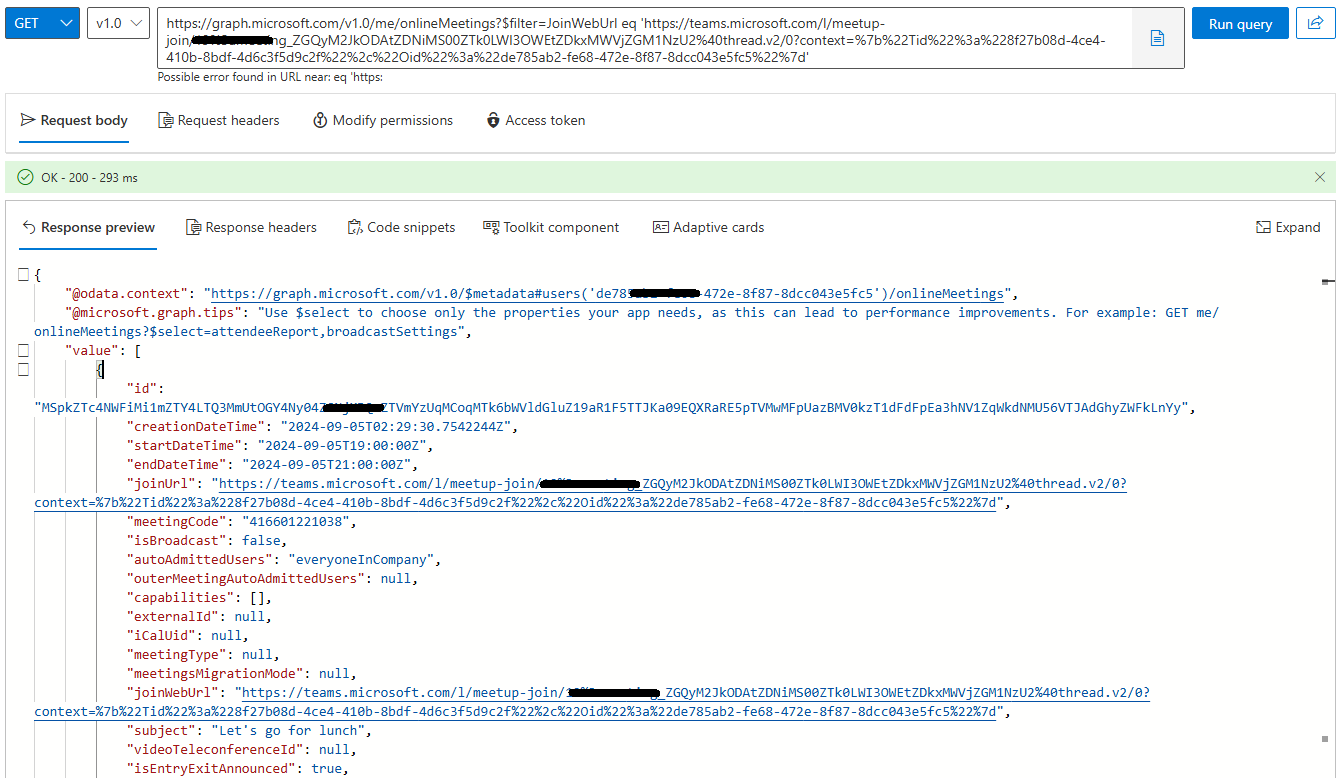The image size is (1342, 778).
Task: Collapse the first value item fold marker
Action: click(x=23, y=369)
